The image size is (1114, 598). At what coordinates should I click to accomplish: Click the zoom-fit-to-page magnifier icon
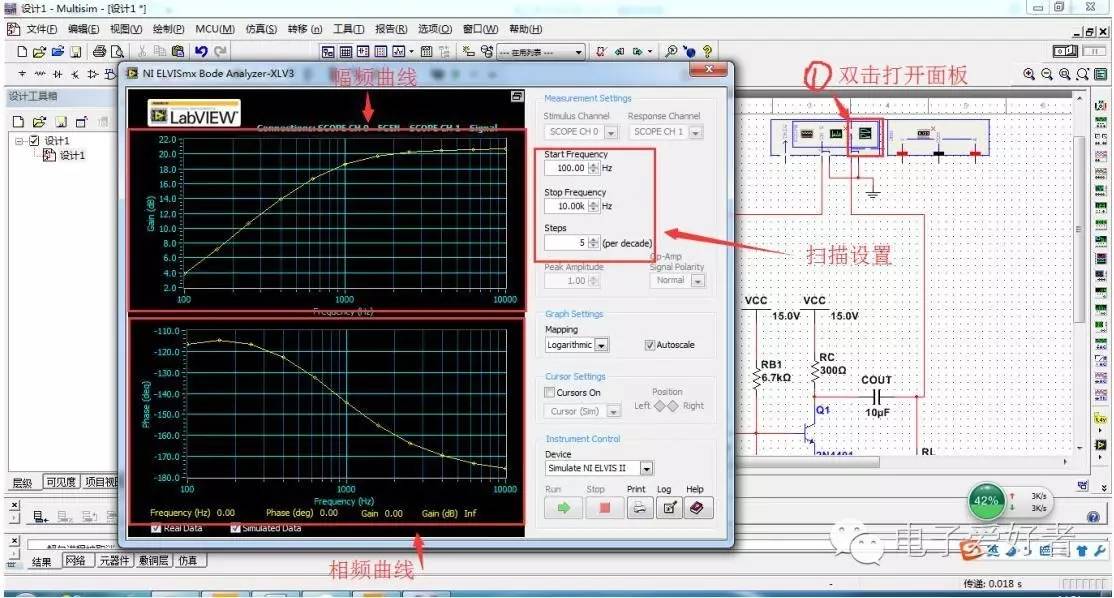[1082, 74]
